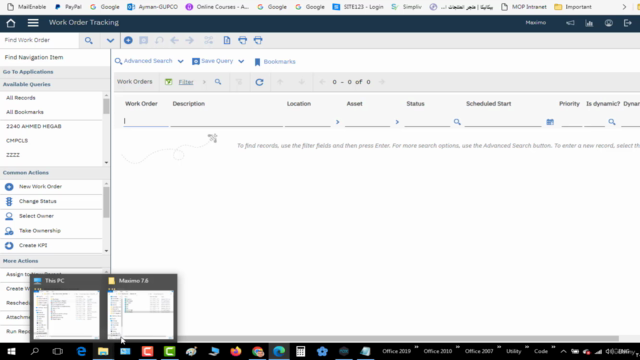
Task: Click the sign out icon in header
Action: coord(628,23)
